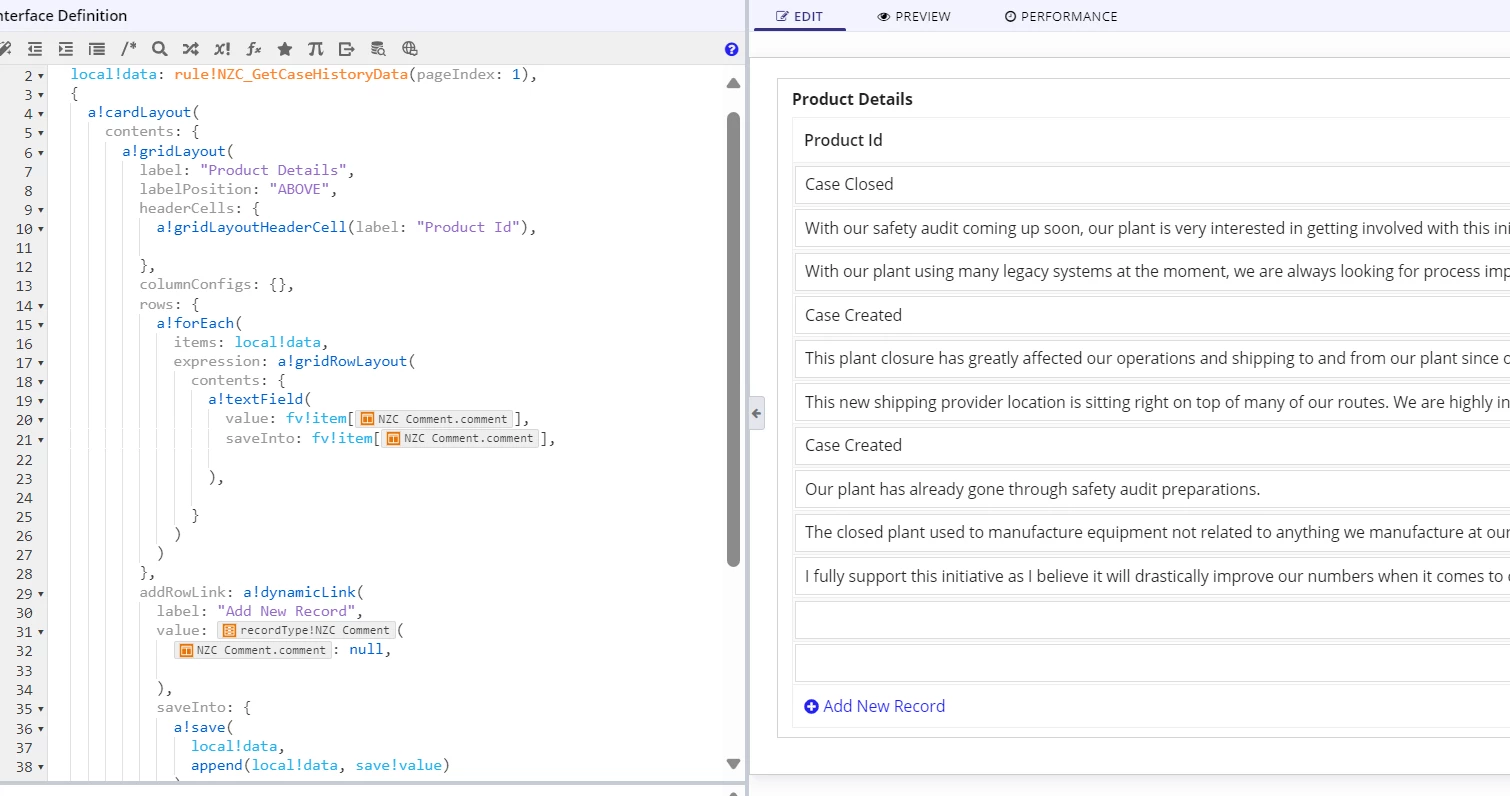
Task: Open help via blue question mark
Action: point(731,49)
